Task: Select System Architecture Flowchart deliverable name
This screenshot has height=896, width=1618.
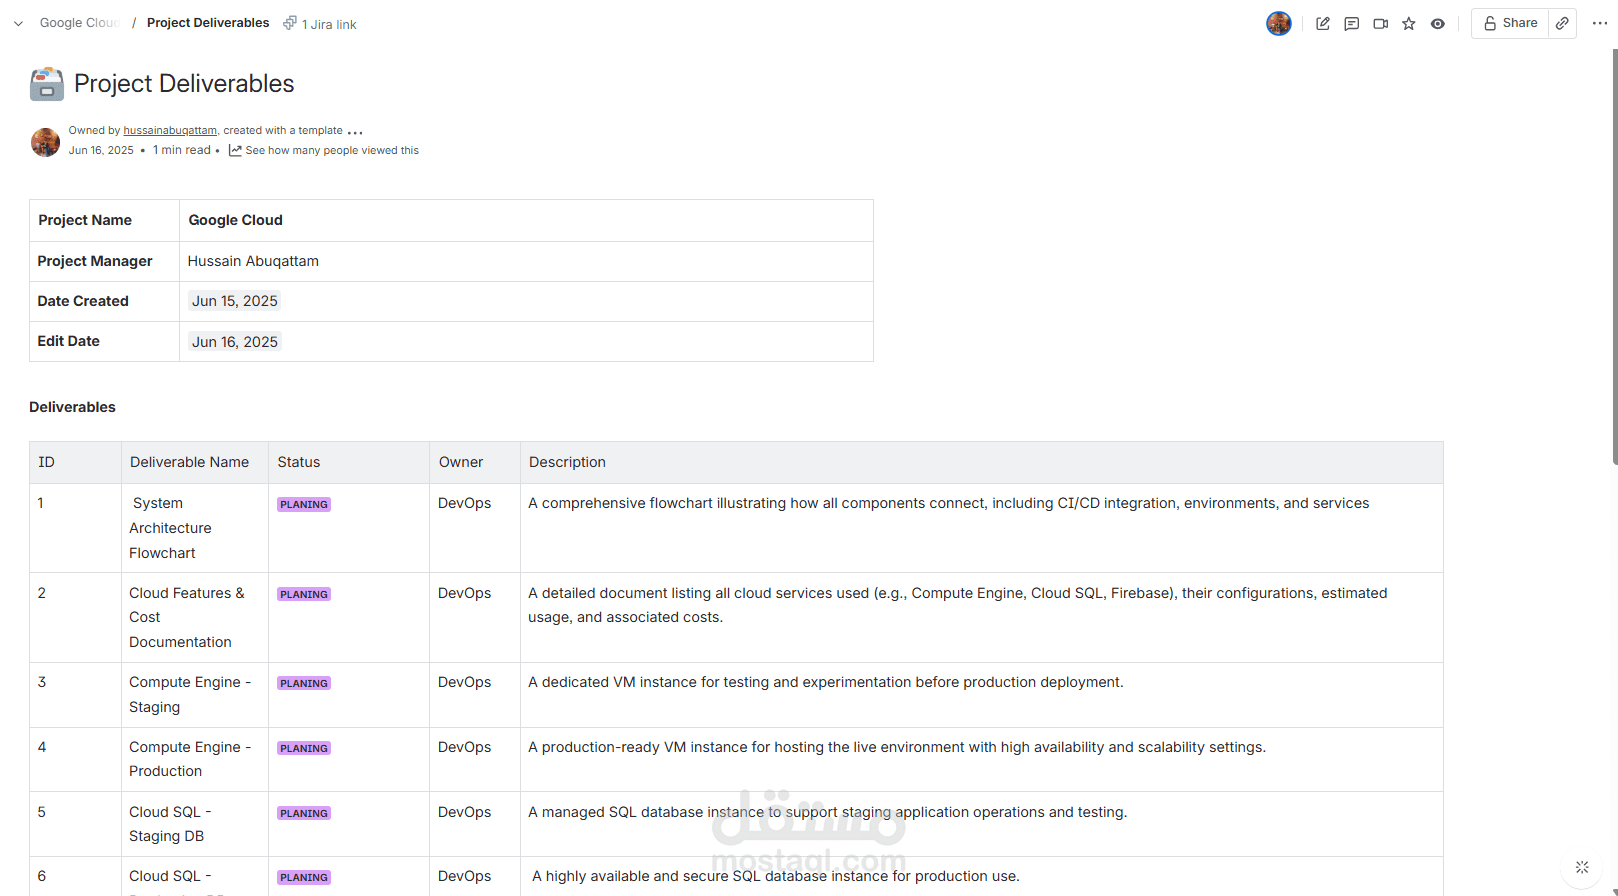Action: [195, 528]
